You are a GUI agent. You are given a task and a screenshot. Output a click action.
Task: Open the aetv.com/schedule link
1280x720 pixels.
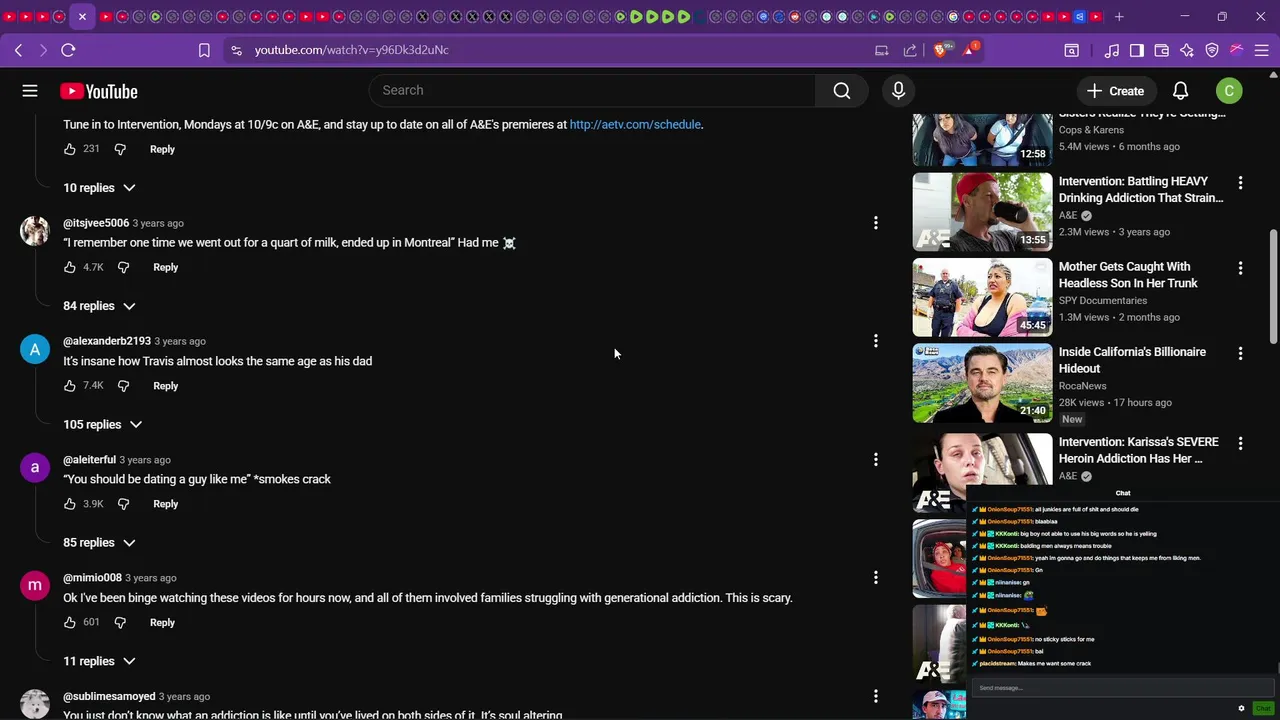pyautogui.click(x=635, y=125)
